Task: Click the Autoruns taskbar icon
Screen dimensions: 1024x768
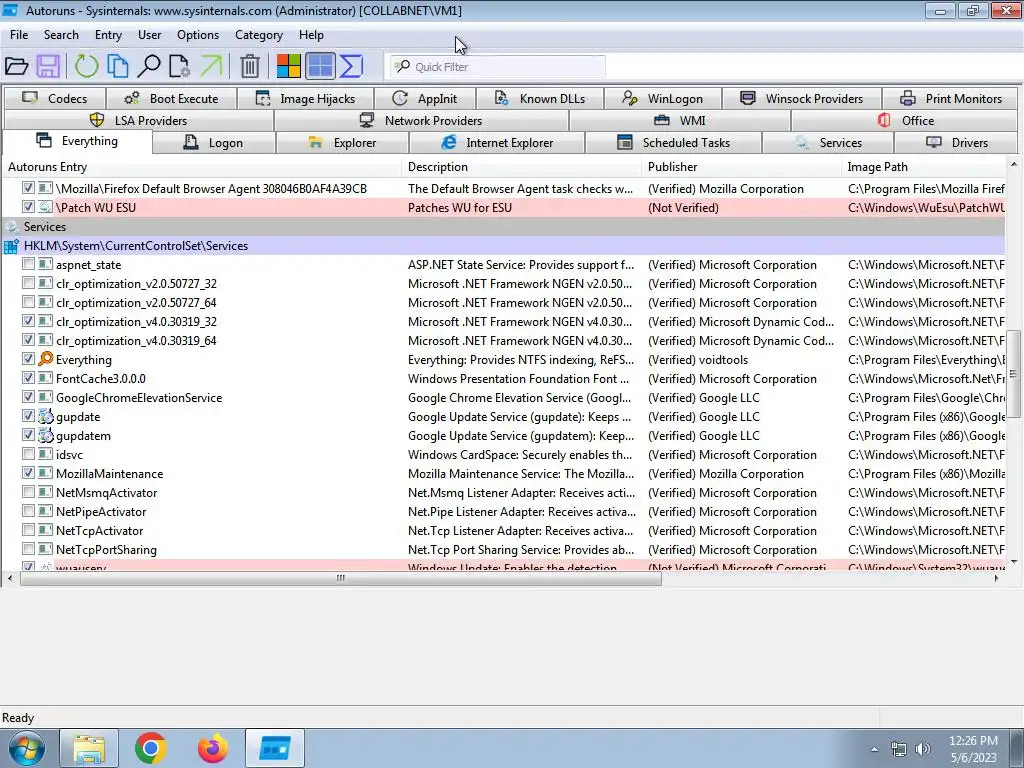Action: point(275,748)
